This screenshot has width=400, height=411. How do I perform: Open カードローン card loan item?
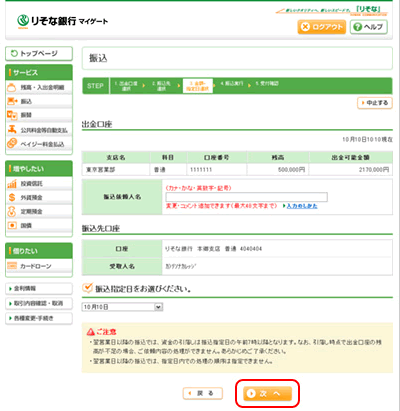point(39,266)
